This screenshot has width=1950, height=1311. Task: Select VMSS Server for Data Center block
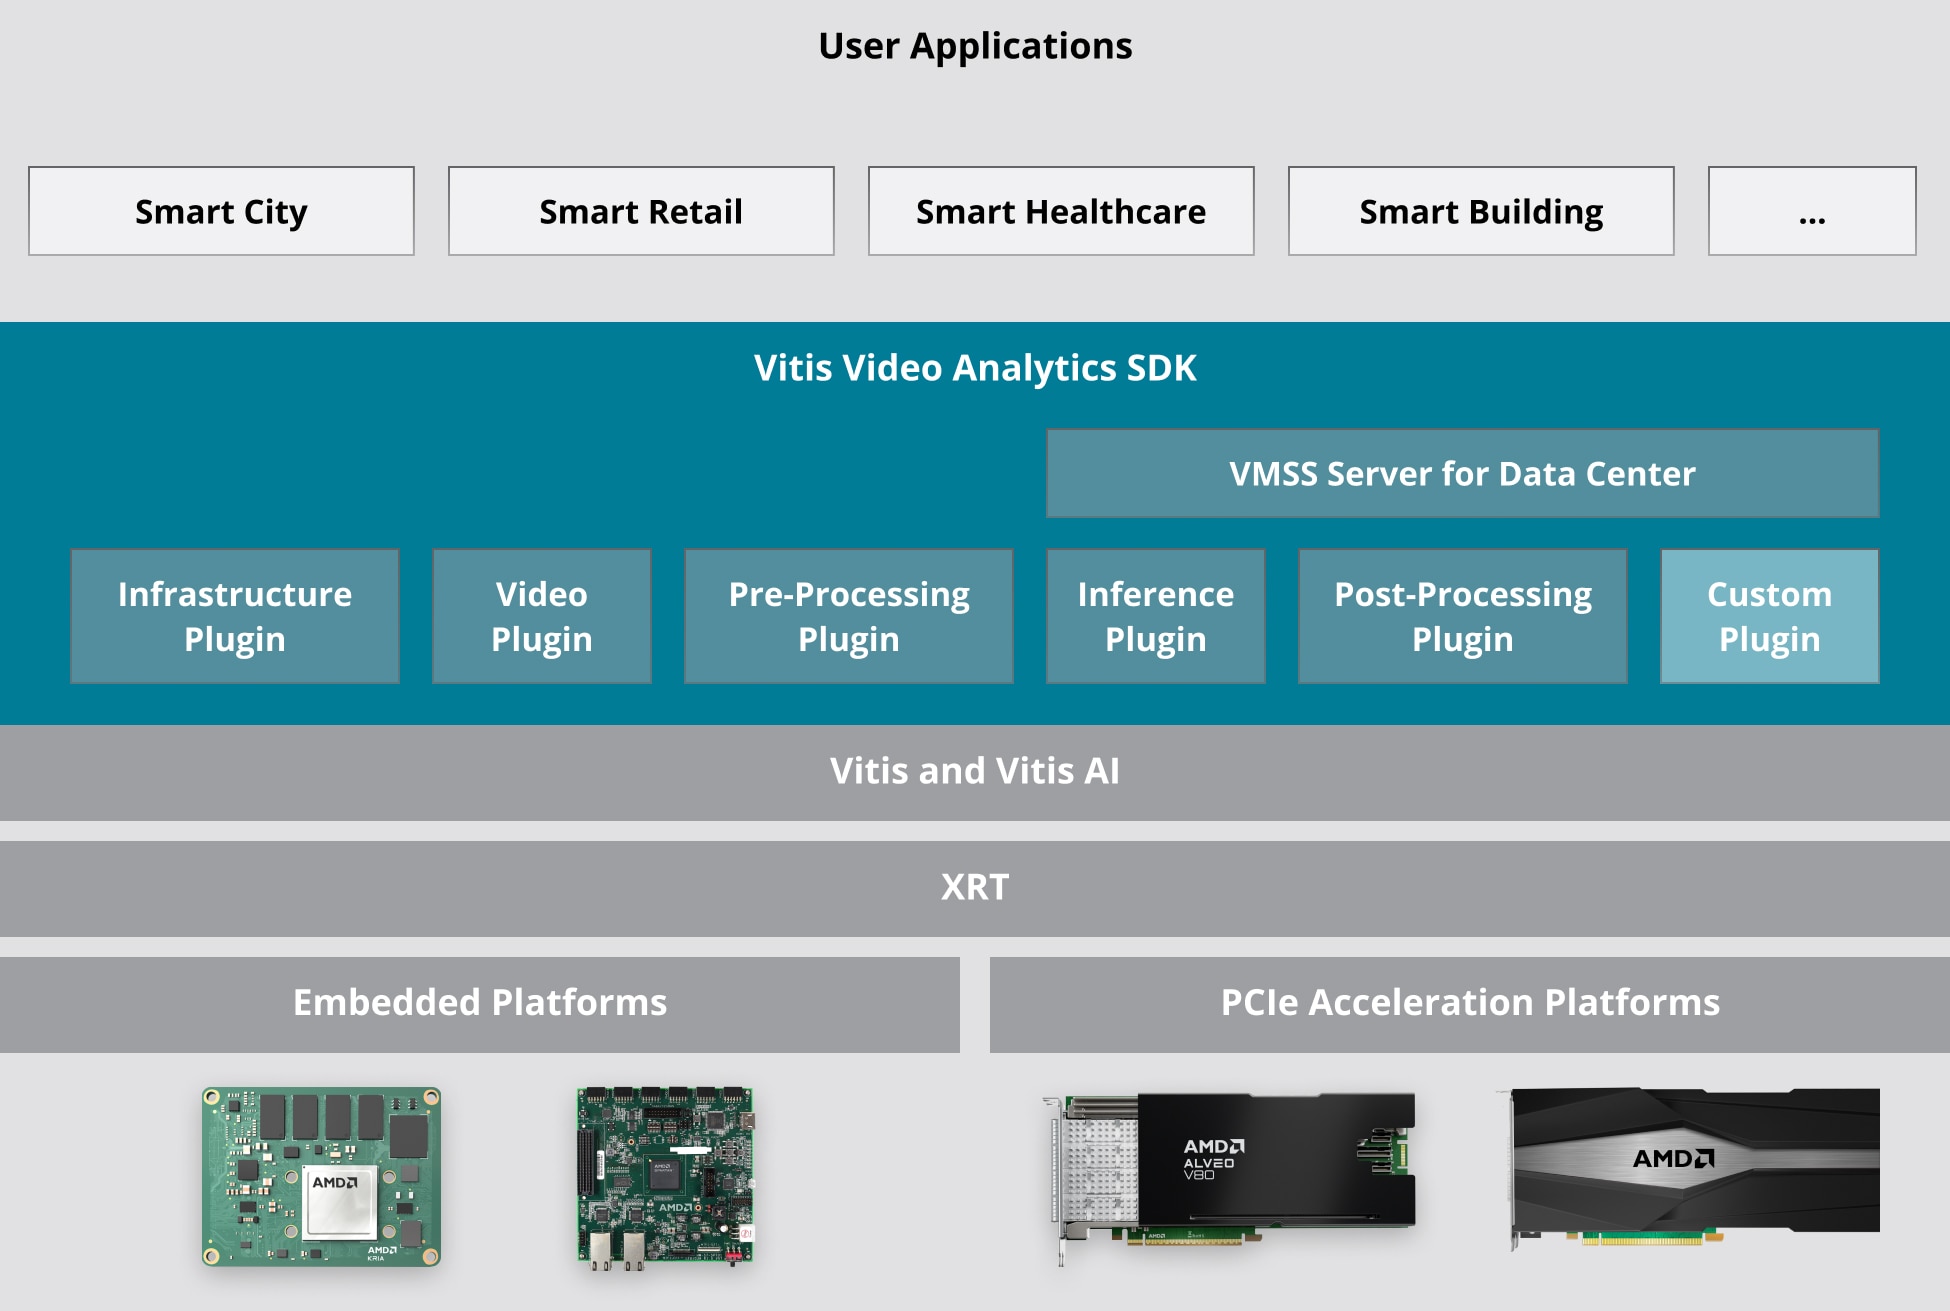1463,473
